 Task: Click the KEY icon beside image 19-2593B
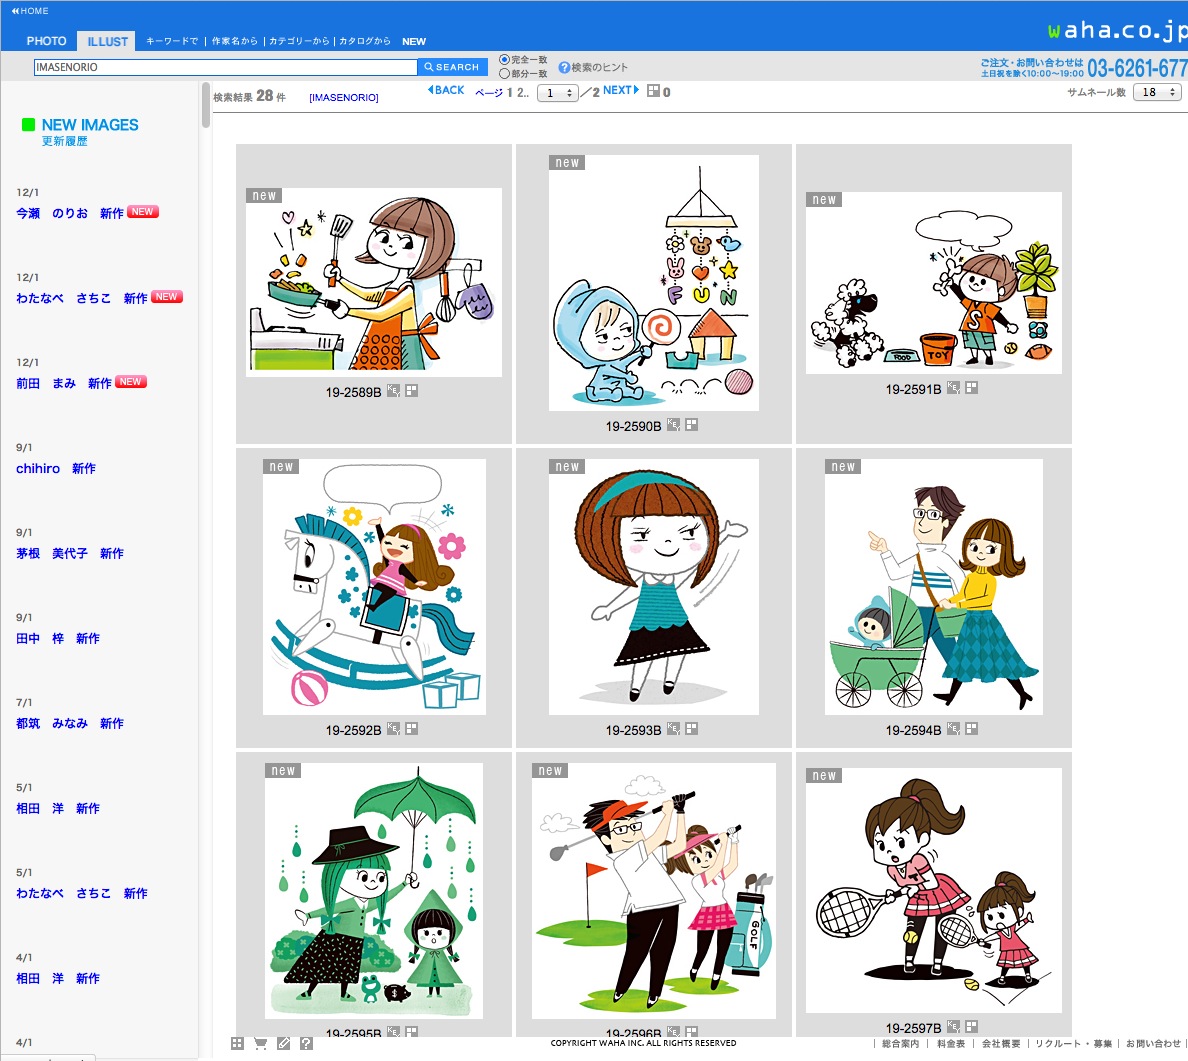673,729
